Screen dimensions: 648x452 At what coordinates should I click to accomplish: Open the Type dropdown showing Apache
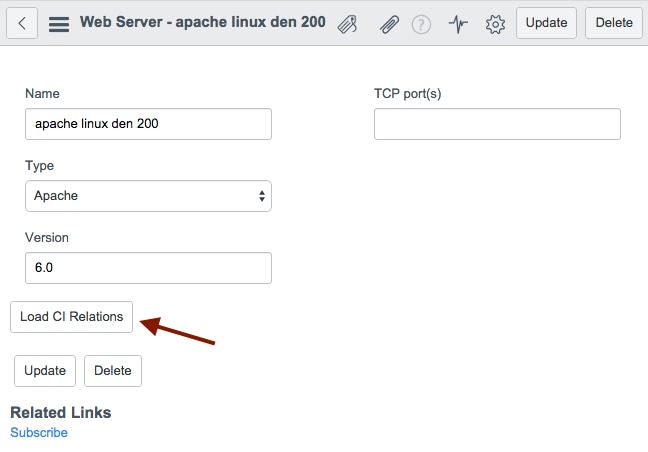click(x=148, y=196)
